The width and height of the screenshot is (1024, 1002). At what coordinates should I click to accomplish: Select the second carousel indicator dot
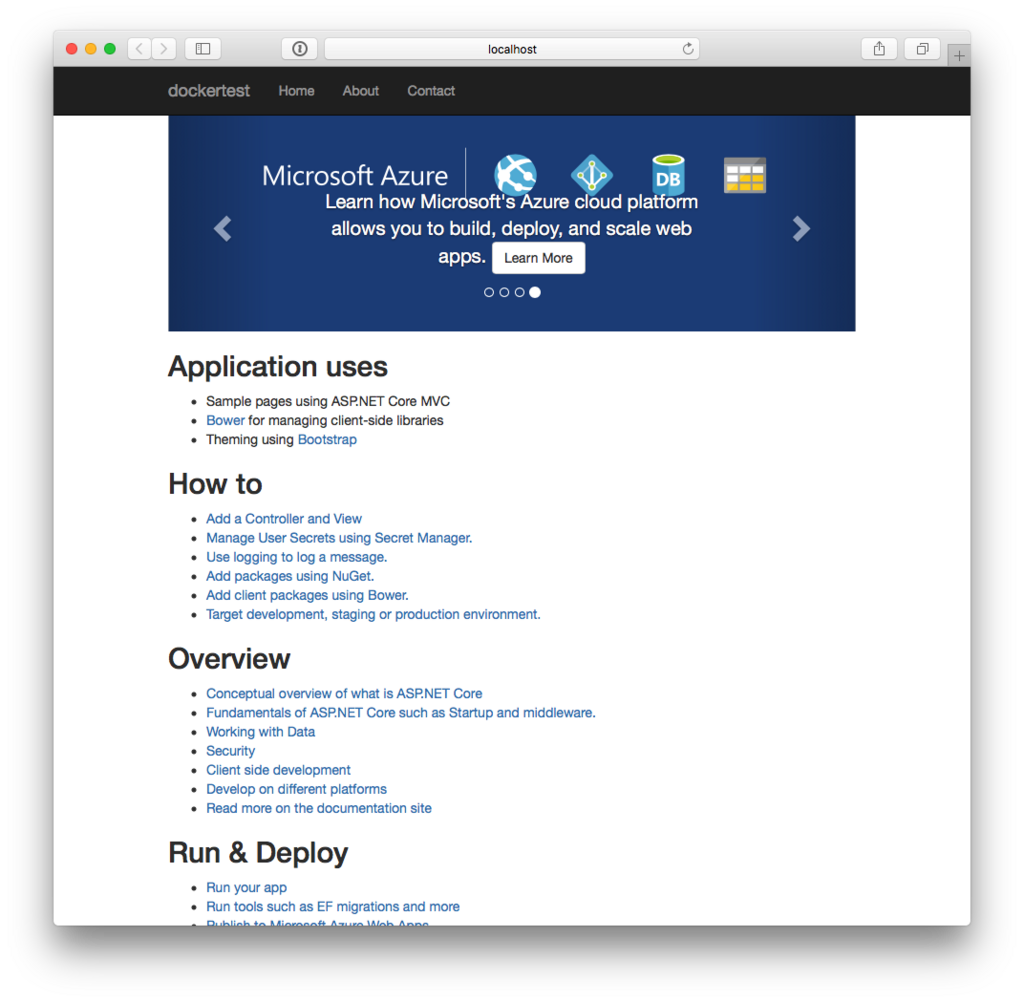[504, 293]
